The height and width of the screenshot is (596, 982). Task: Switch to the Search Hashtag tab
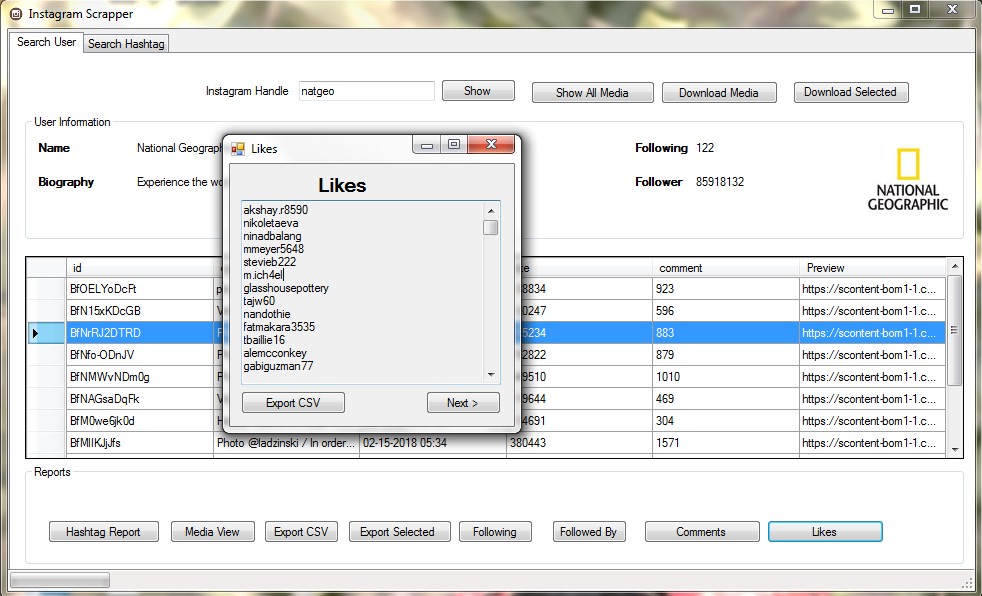click(126, 44)
